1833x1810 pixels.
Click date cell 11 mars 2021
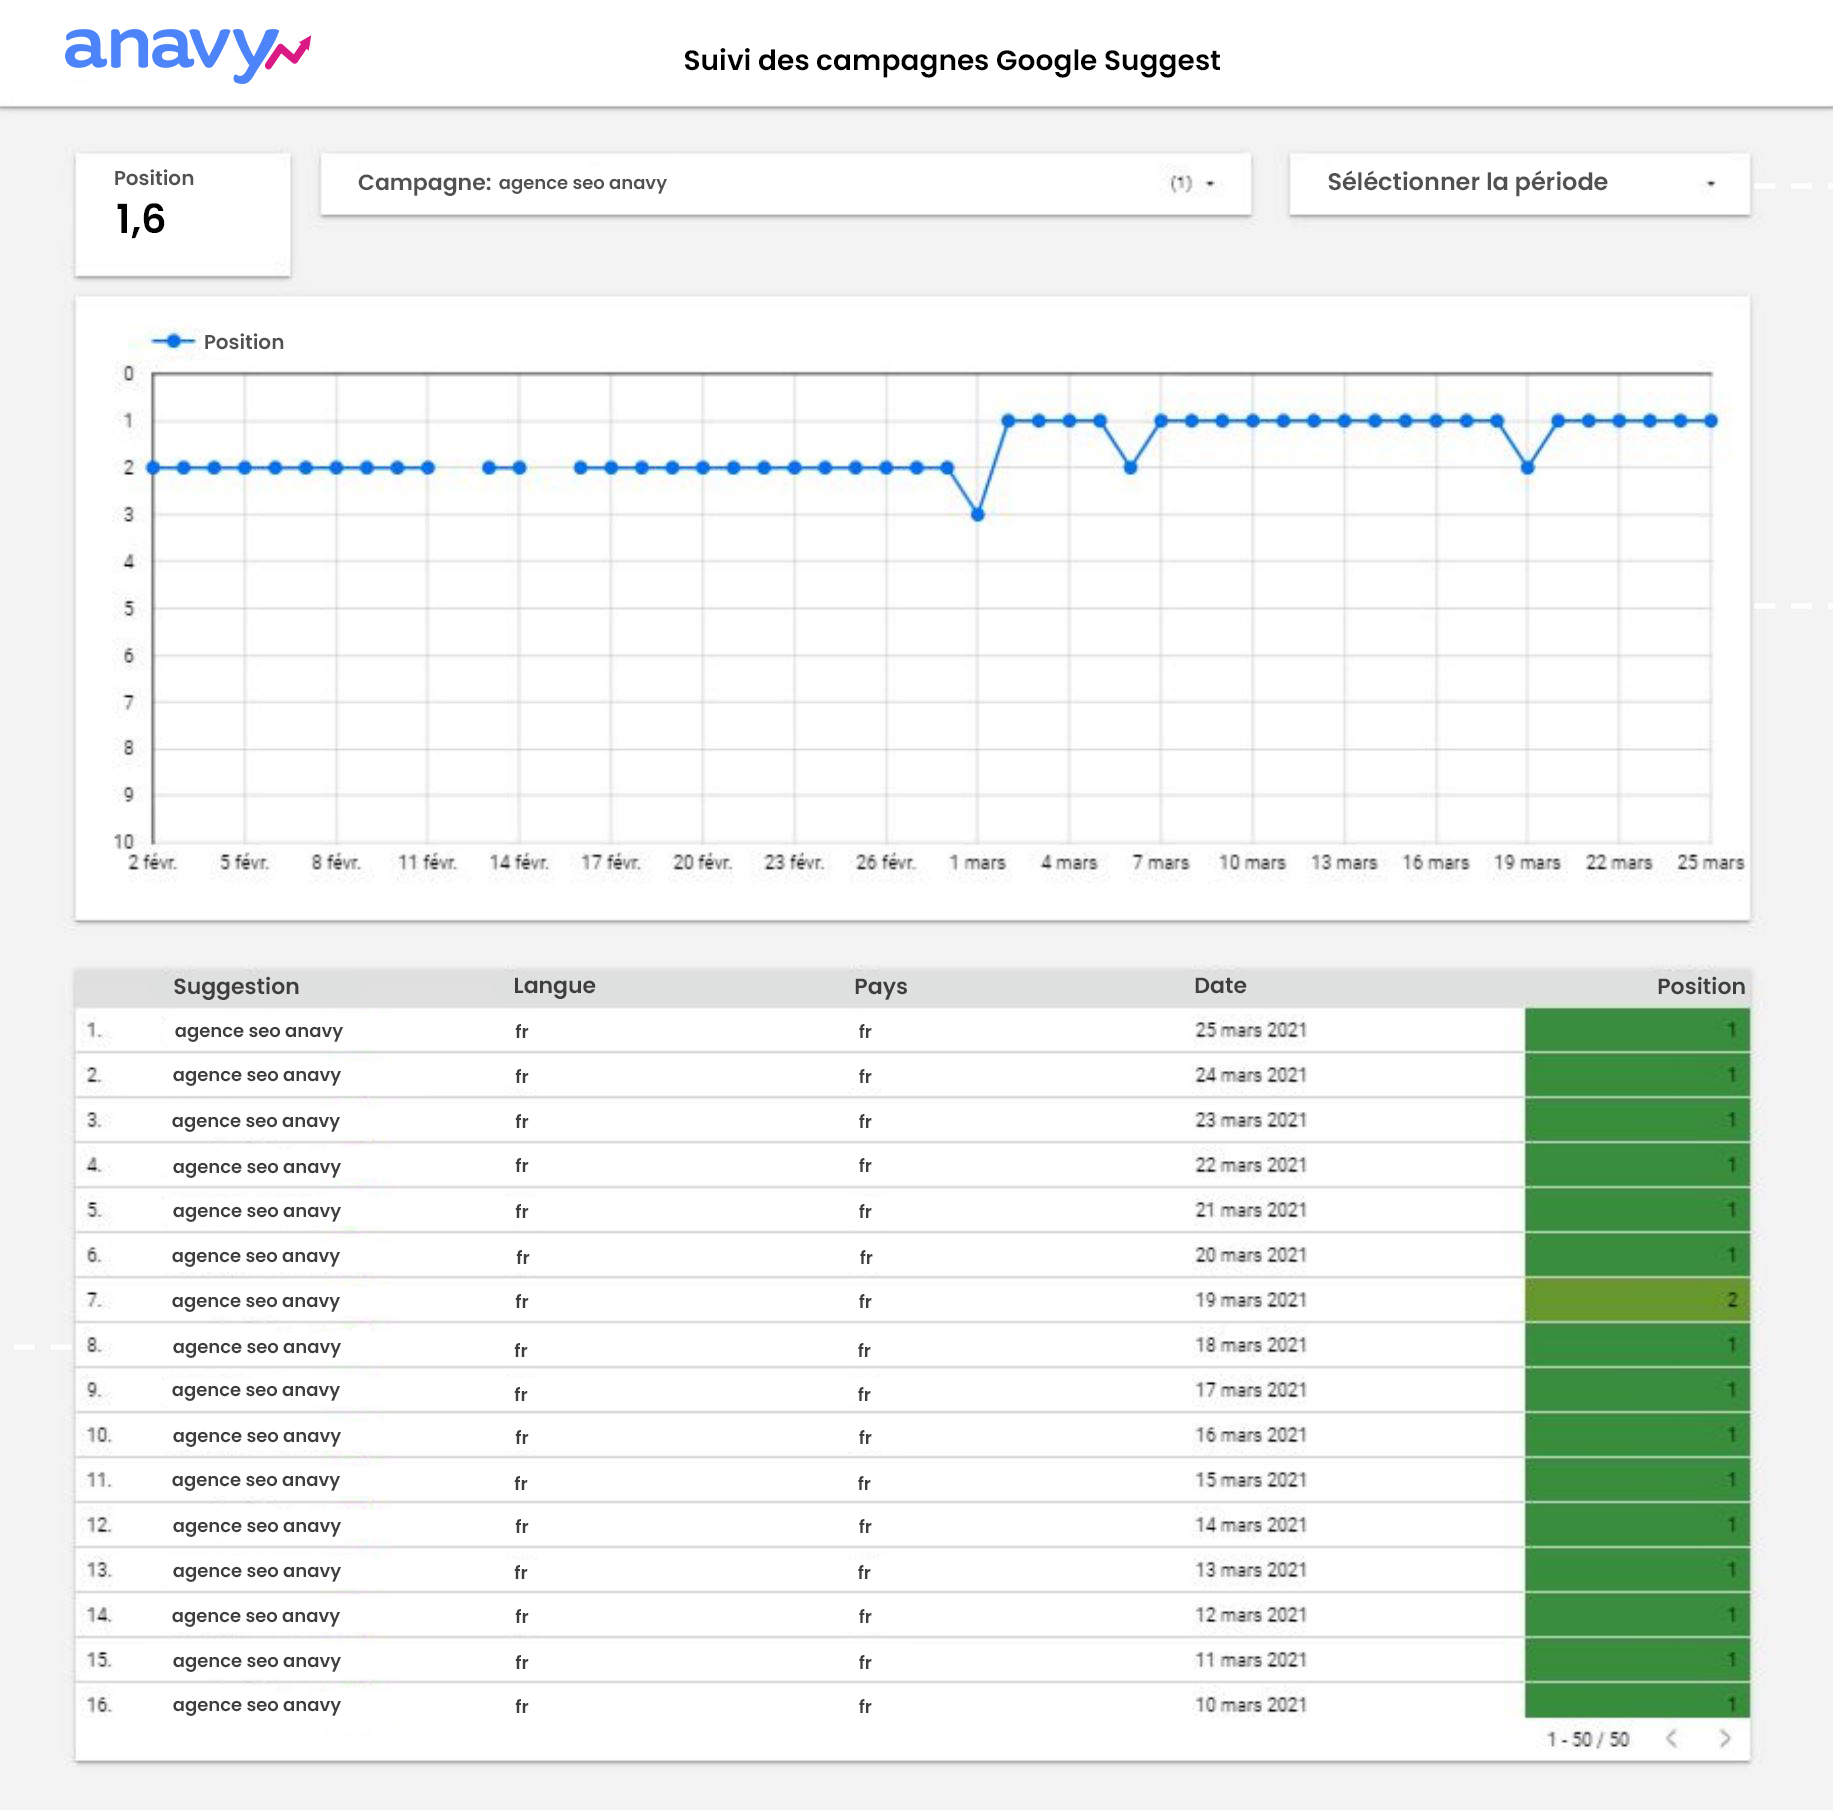pos(1251,1660)
